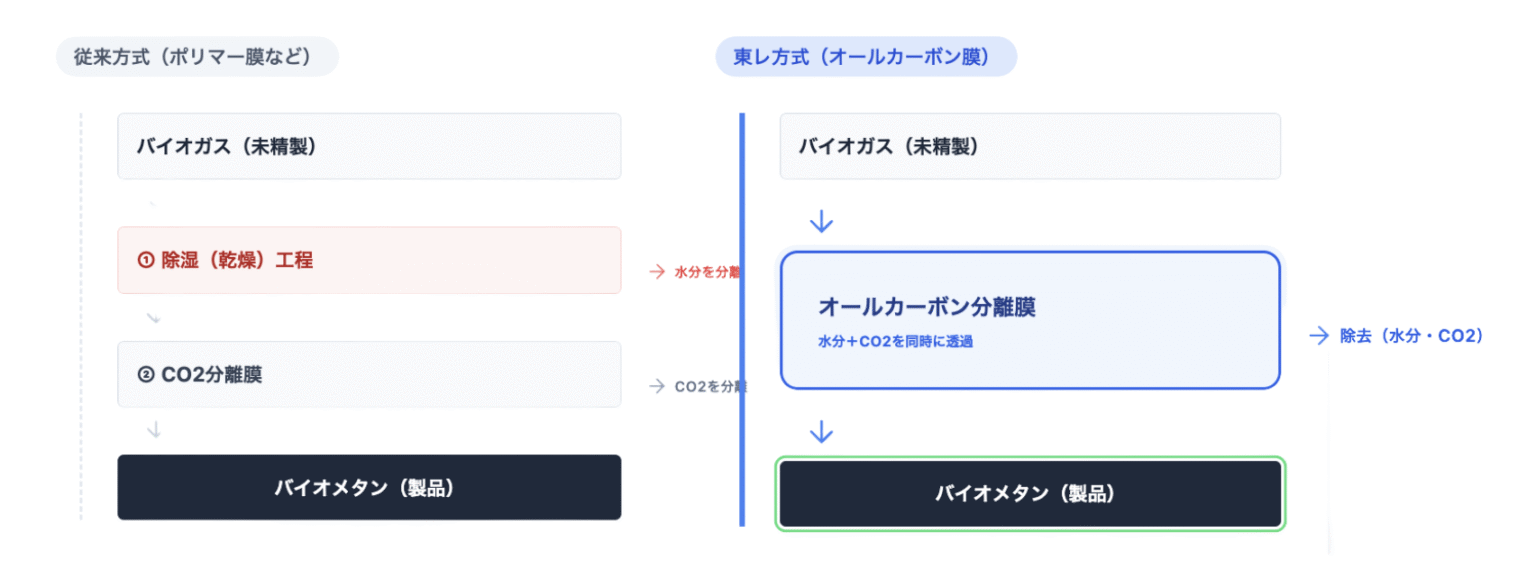The width and height of the screenshot is (1536, 561).
Task: Click the green-outlined バイオメタン（製品） box
Action: tap(1030, 494)
